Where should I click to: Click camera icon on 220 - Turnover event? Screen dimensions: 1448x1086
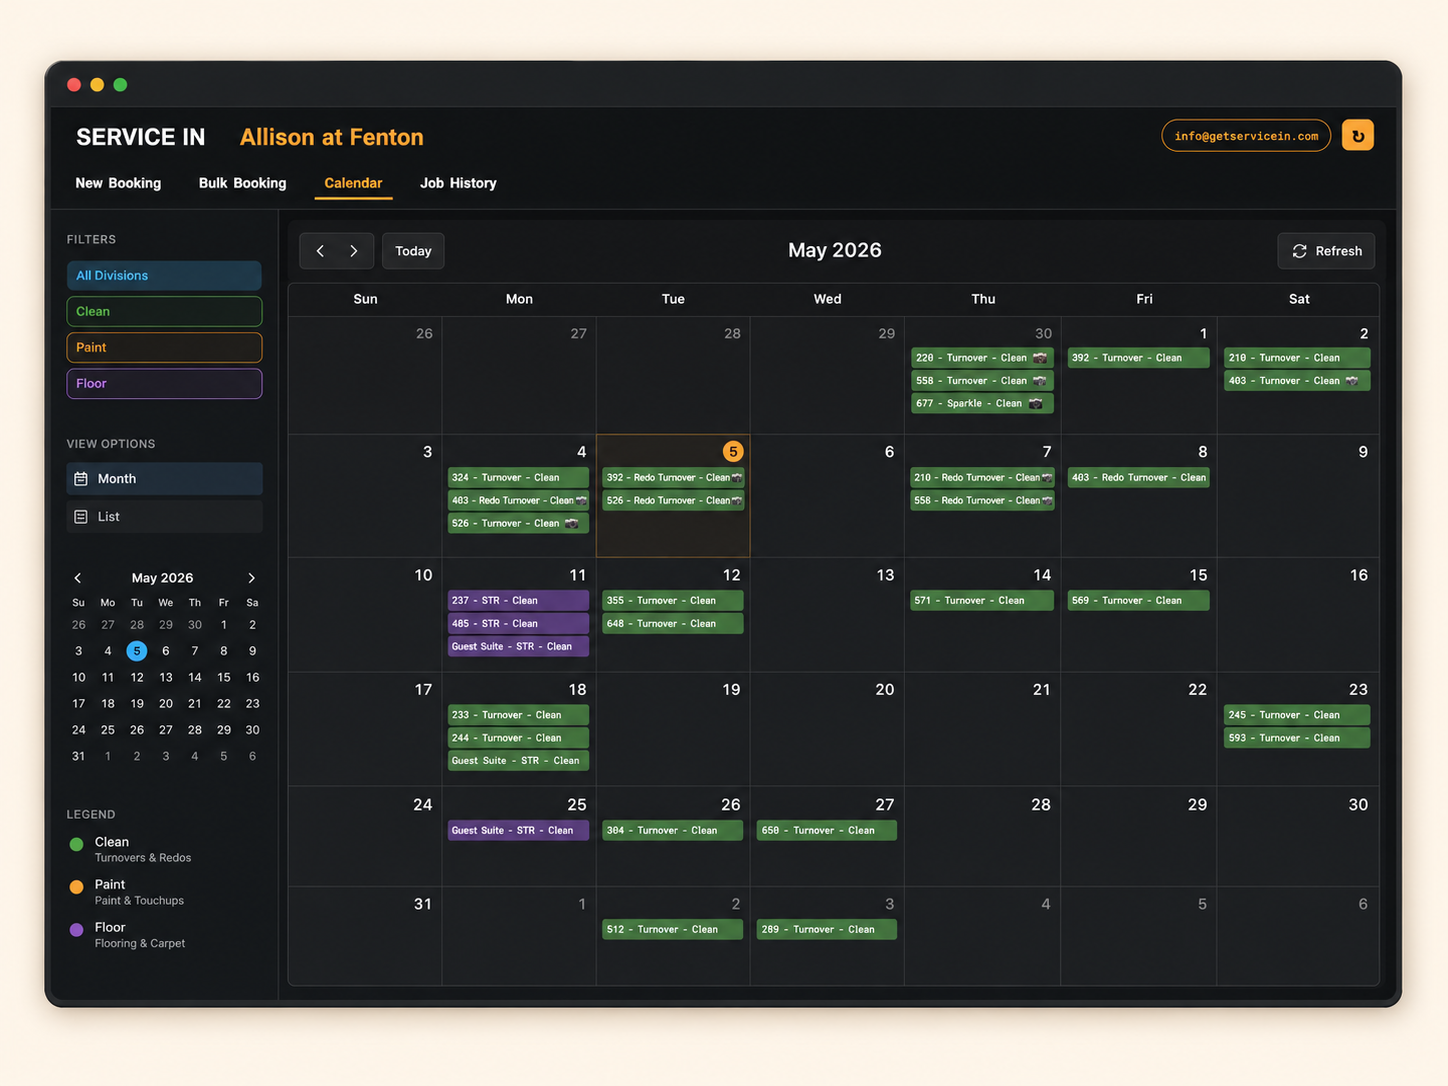[x=1040, y=358]
